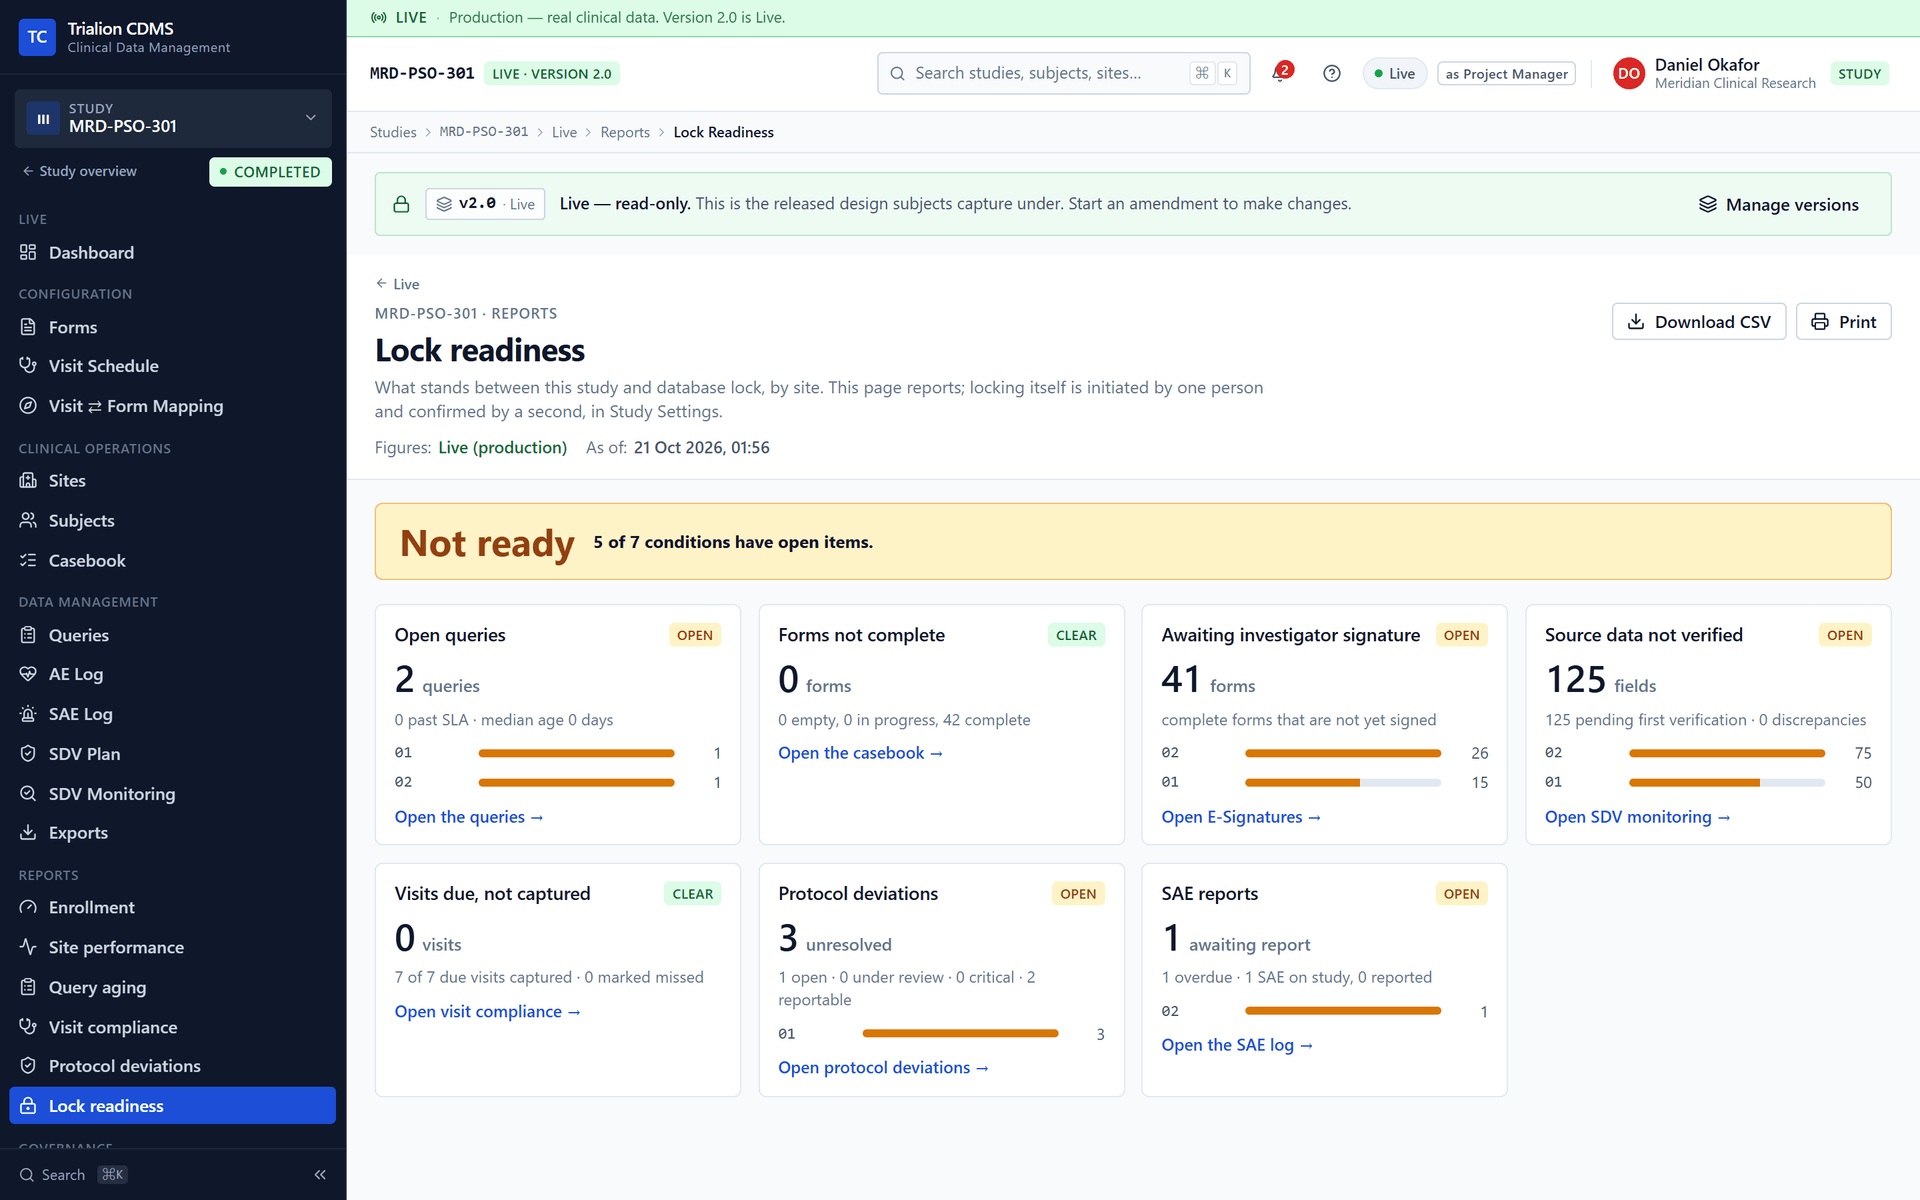Follow 'Open SDV monitoring' link
Image resolution: width=1920 pixels, height=1200 pixels.
[1637, 817]
